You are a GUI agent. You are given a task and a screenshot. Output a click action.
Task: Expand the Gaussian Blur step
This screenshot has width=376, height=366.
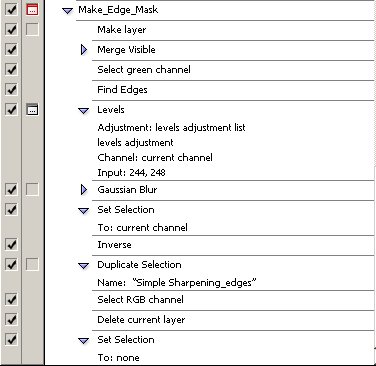(x=84, y=190)
